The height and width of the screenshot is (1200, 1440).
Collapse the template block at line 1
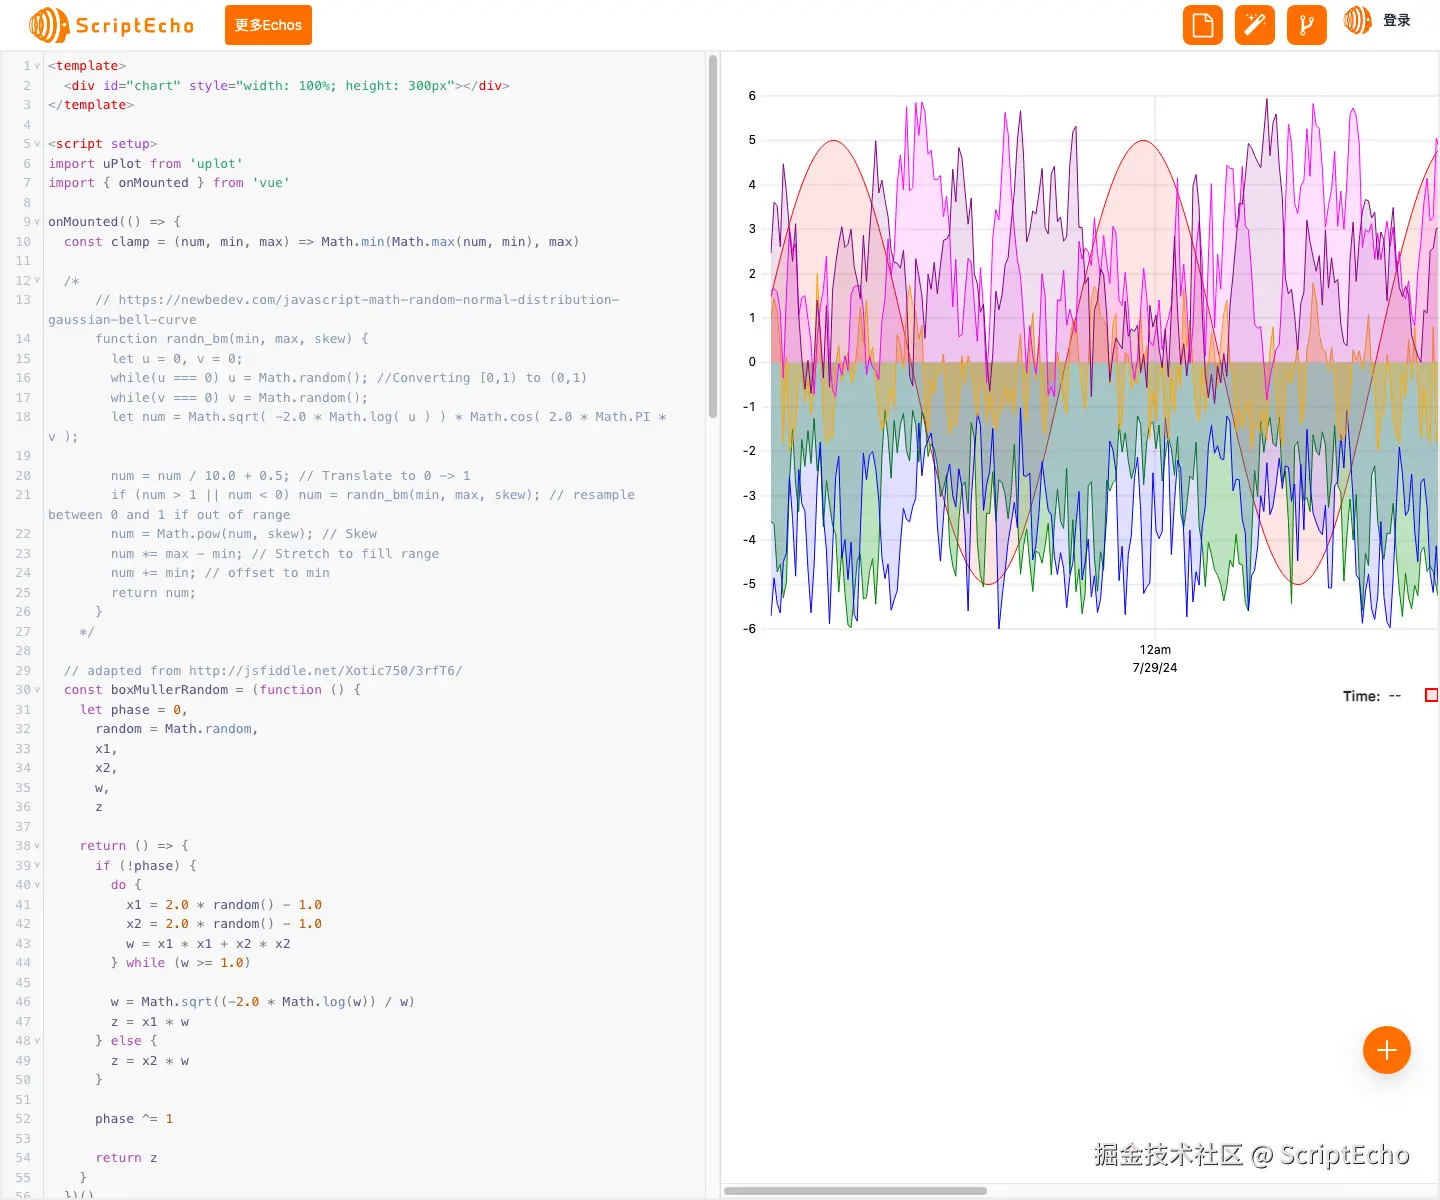pos(38,66)
